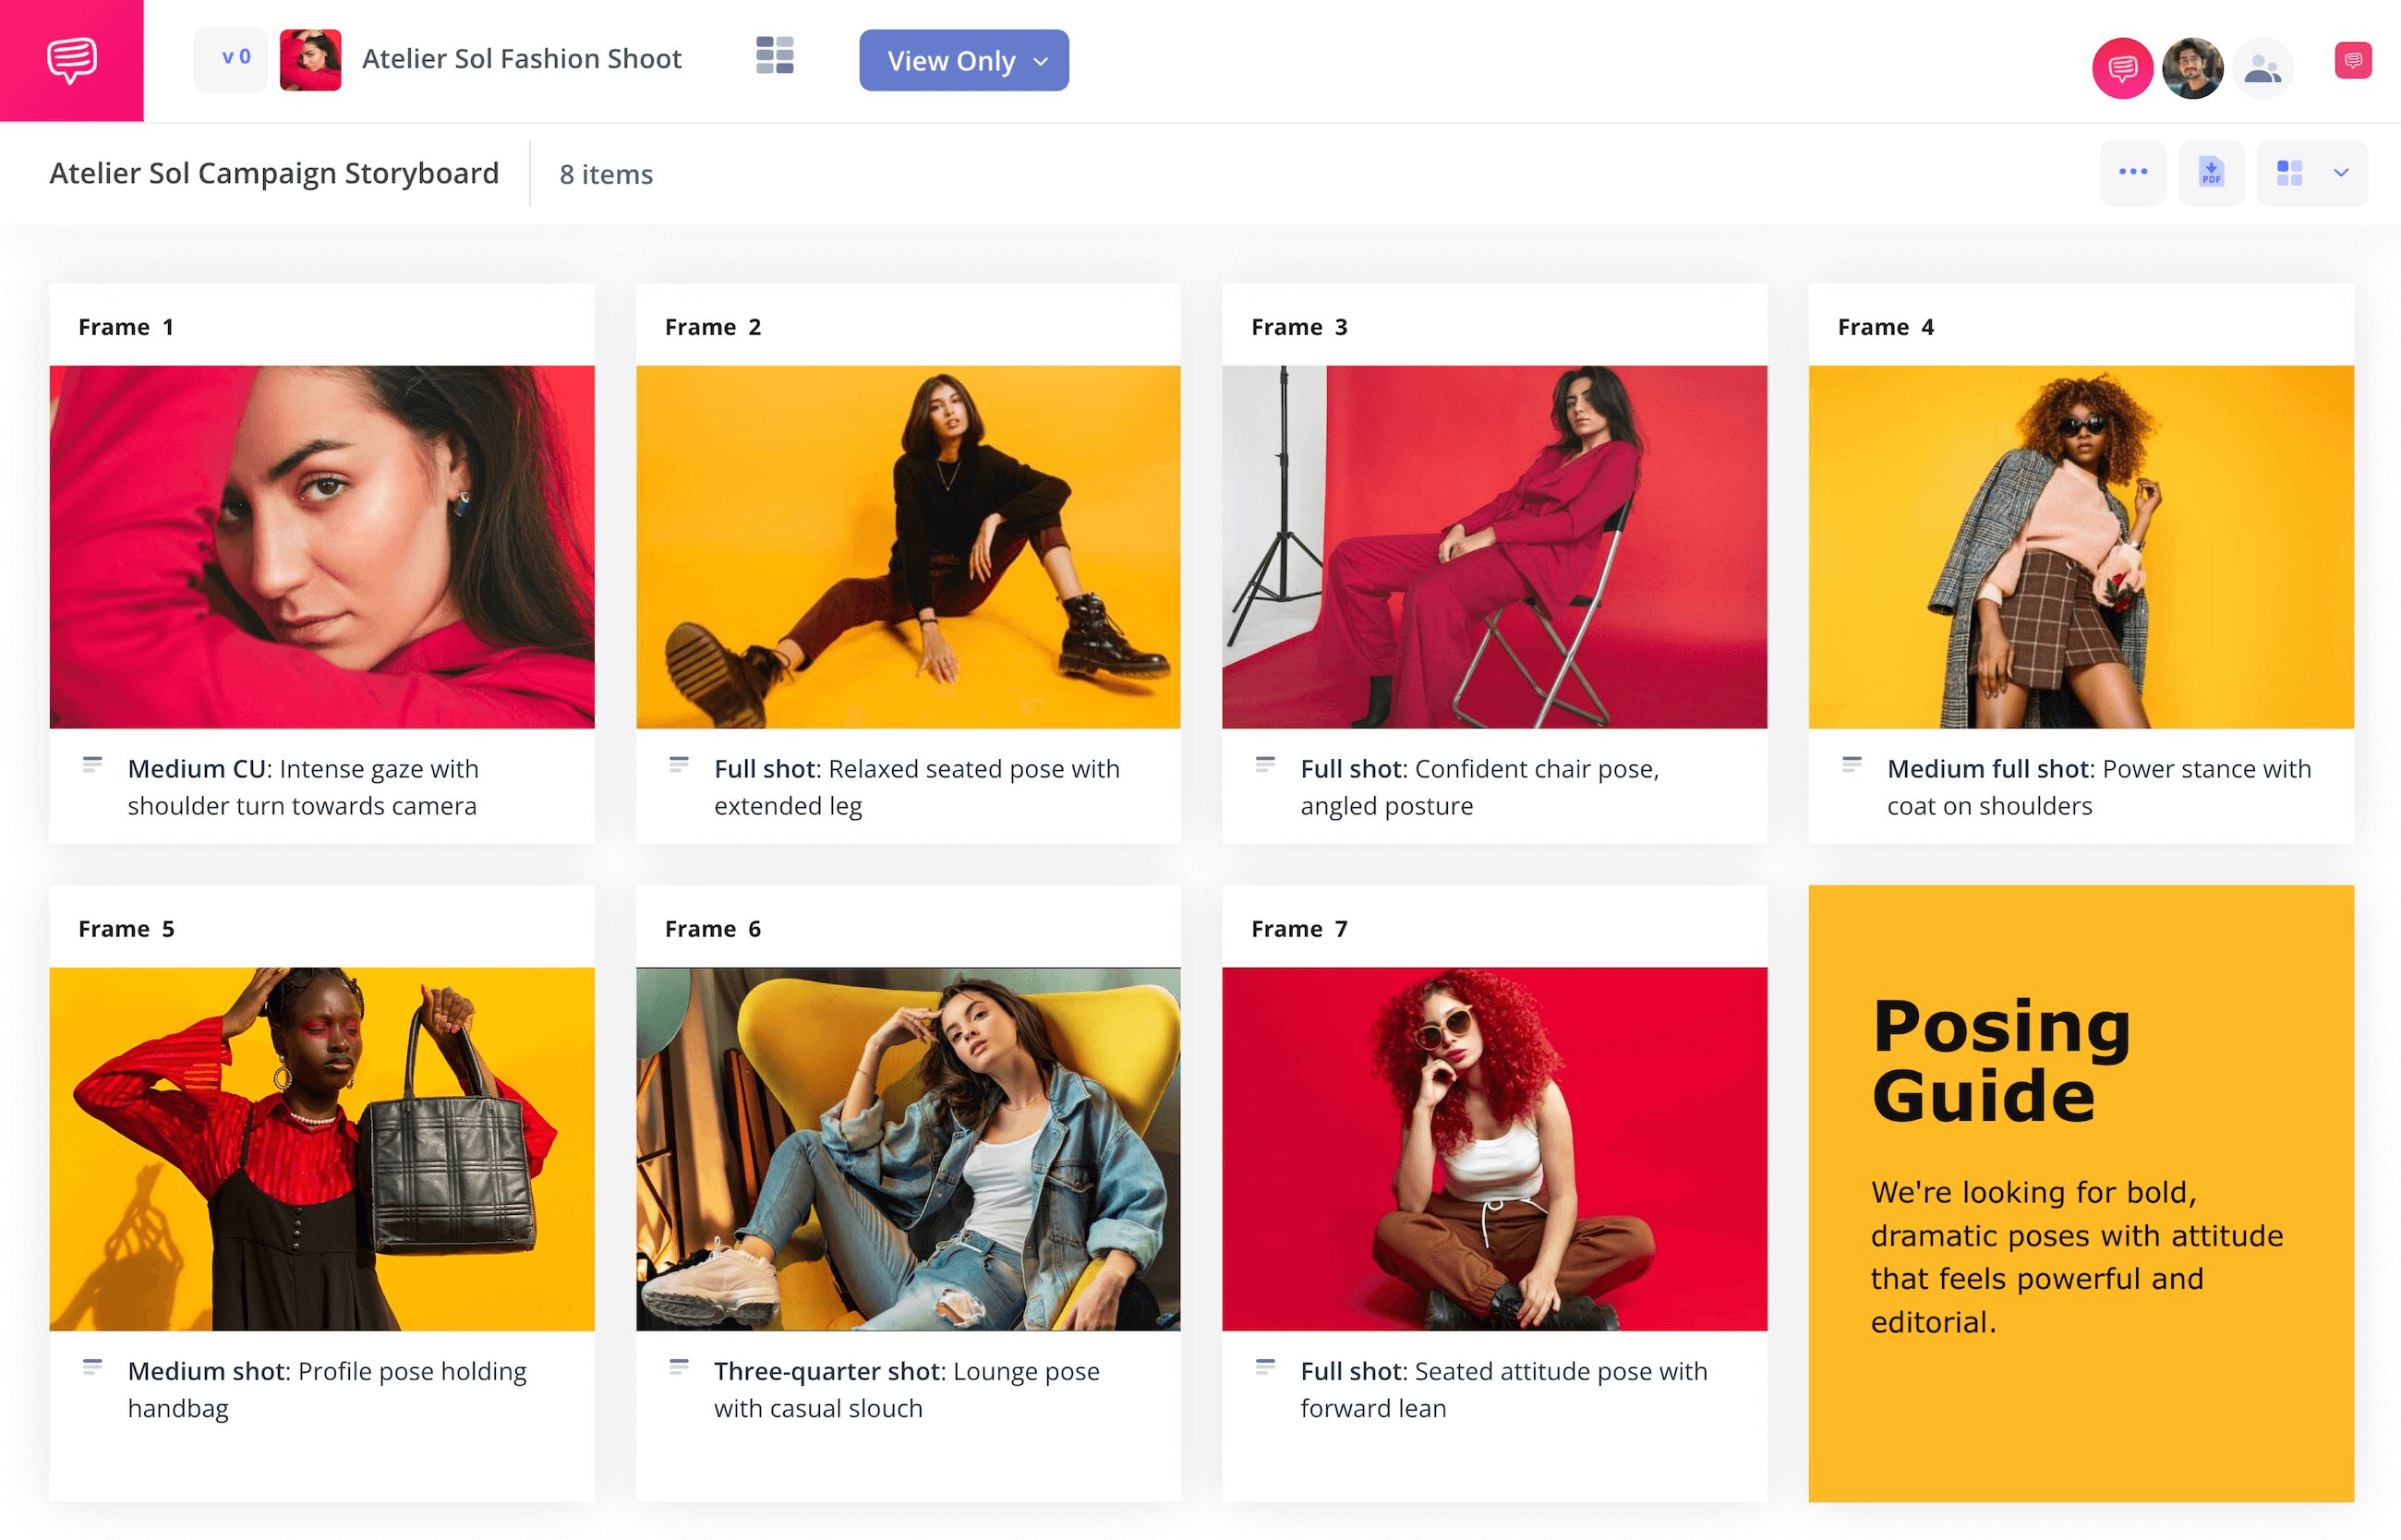Click the project avatar thumbnail in the top bar
The image size is (2401, 1540).
(311, 58)
